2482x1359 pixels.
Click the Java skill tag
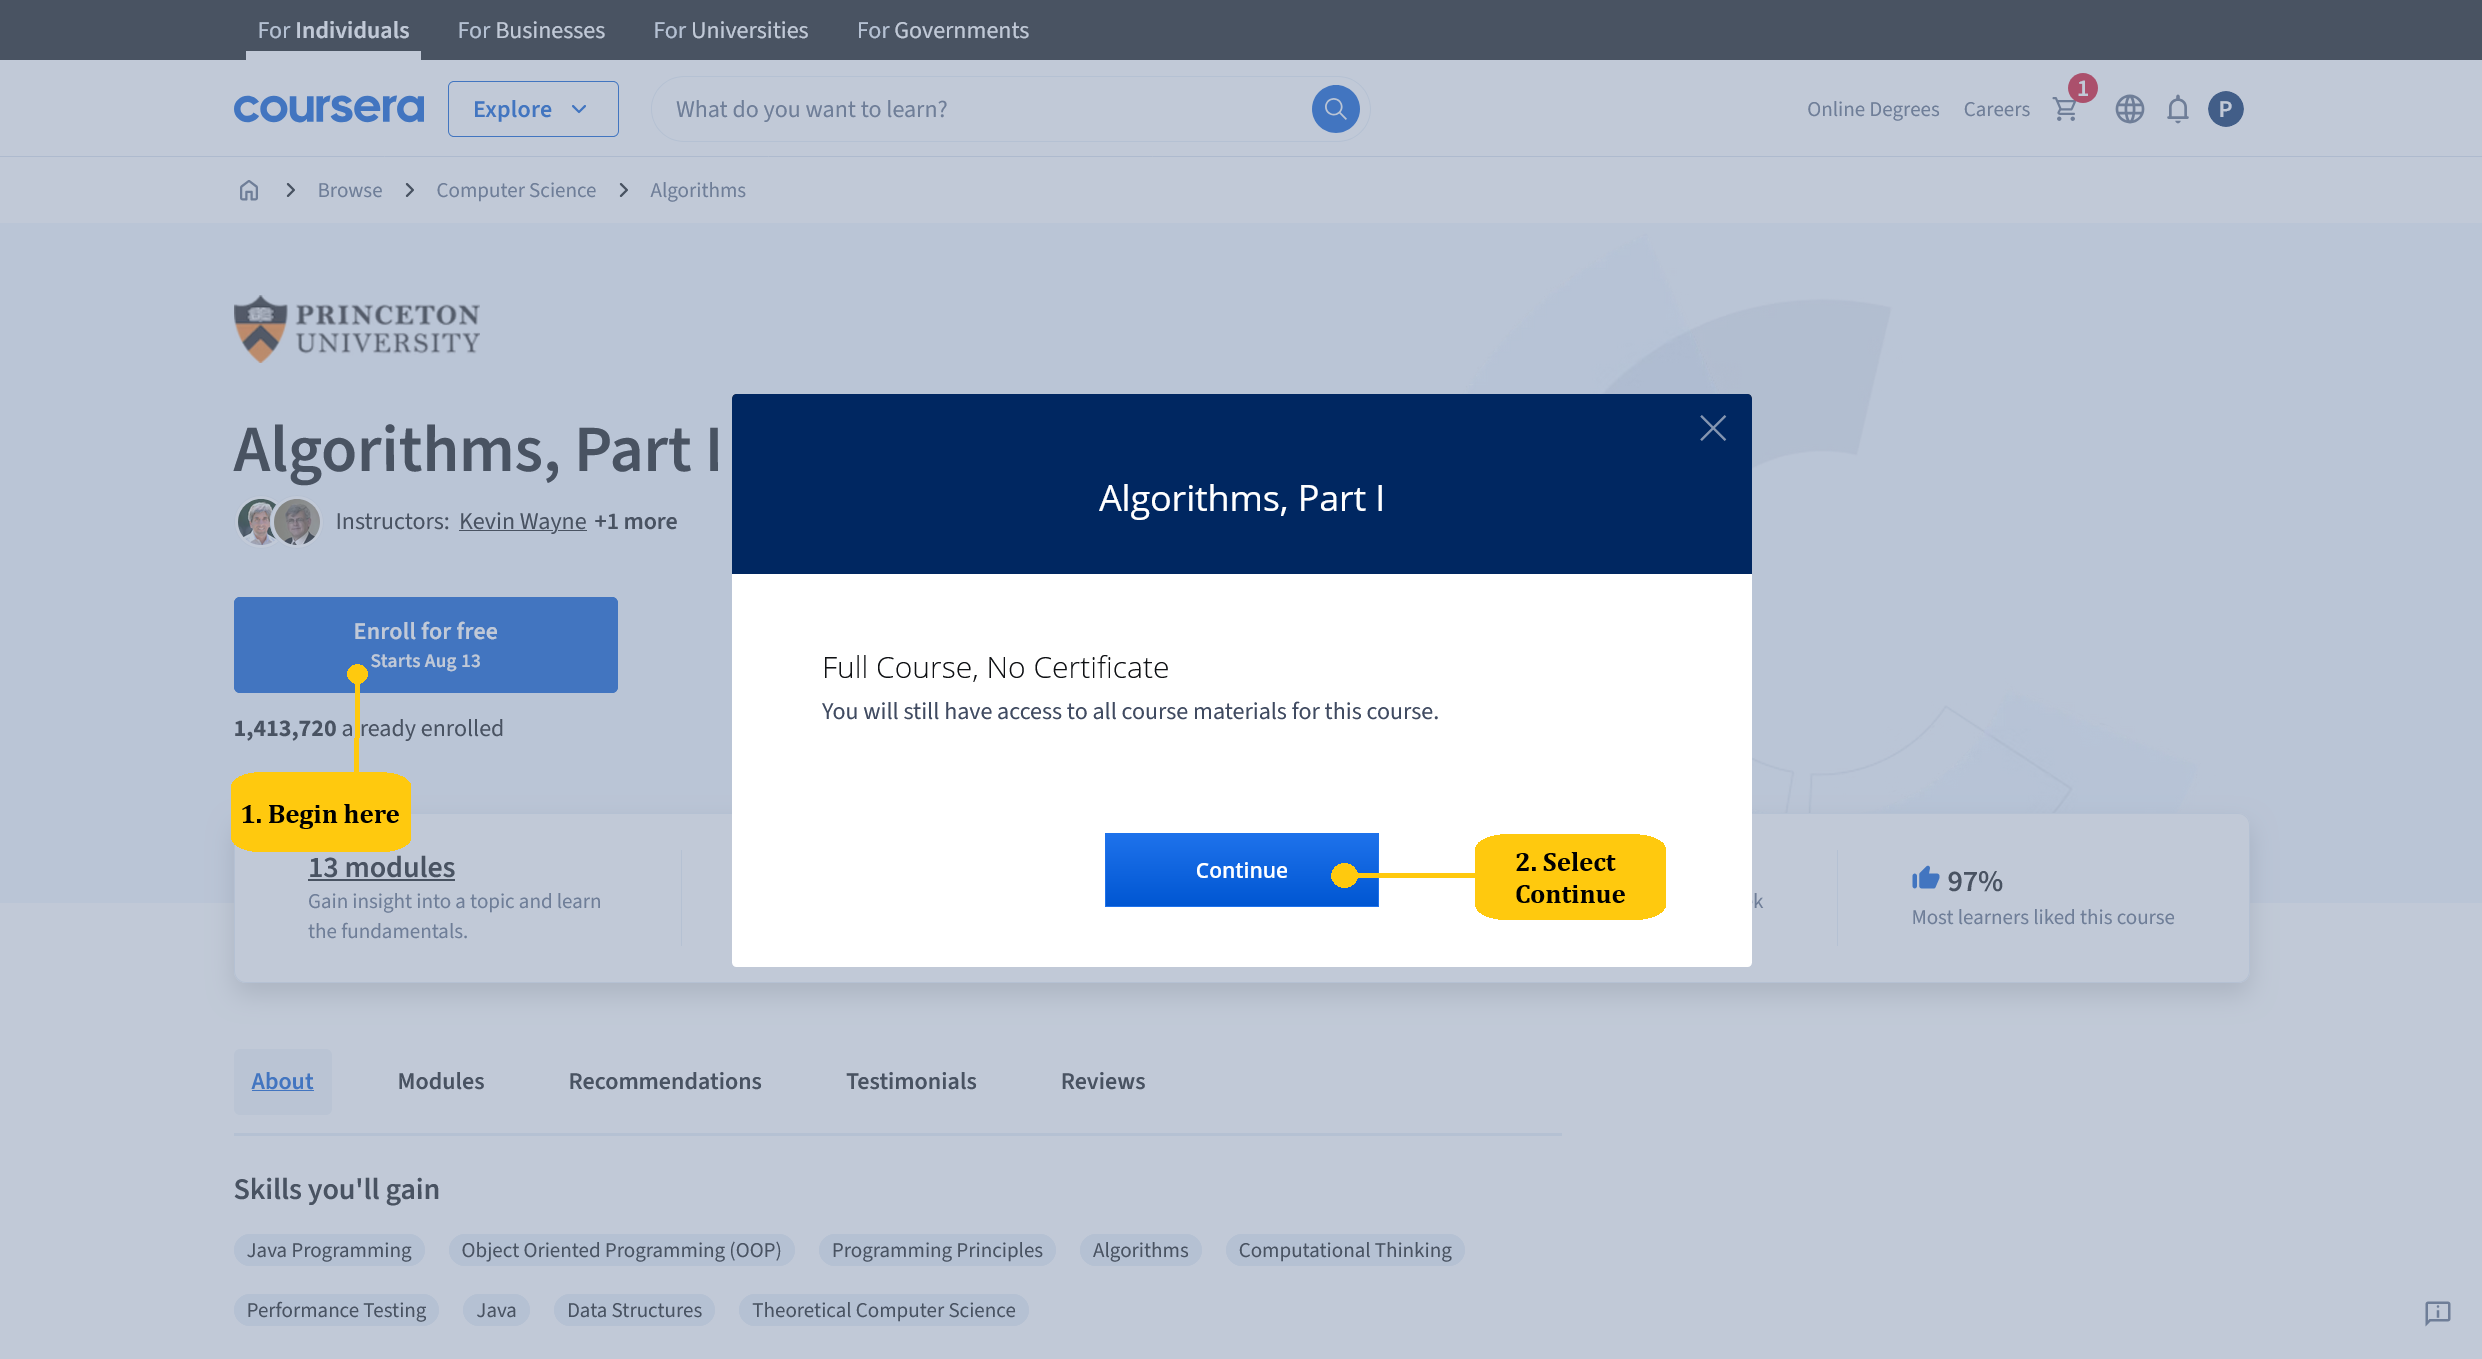(x=496, y=1310)
